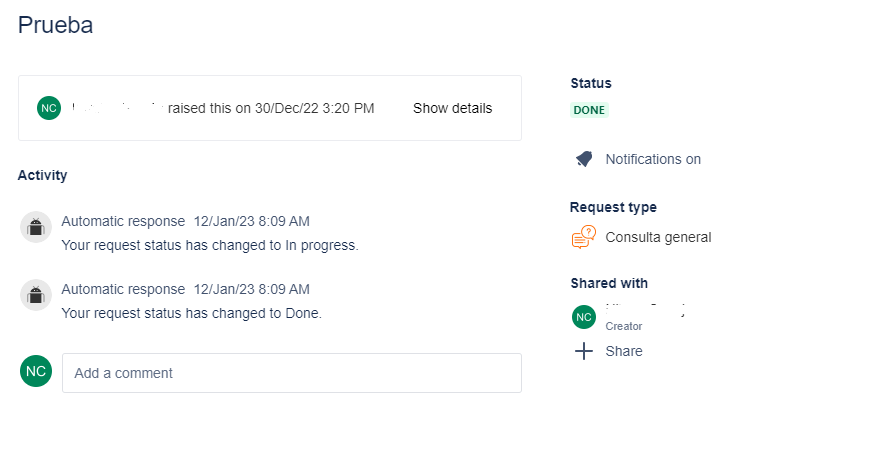Expand request with Show details

tap(452, 108)
